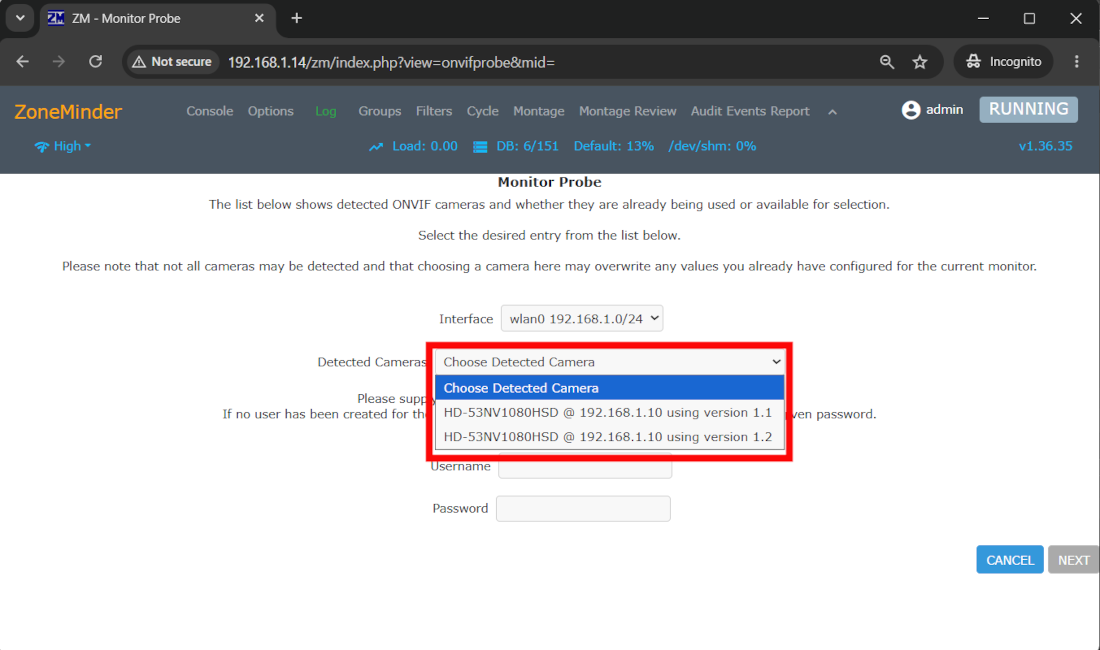The image size is (1100, 650).
Task: Click the admin user account icon
Action: point(911,110)
